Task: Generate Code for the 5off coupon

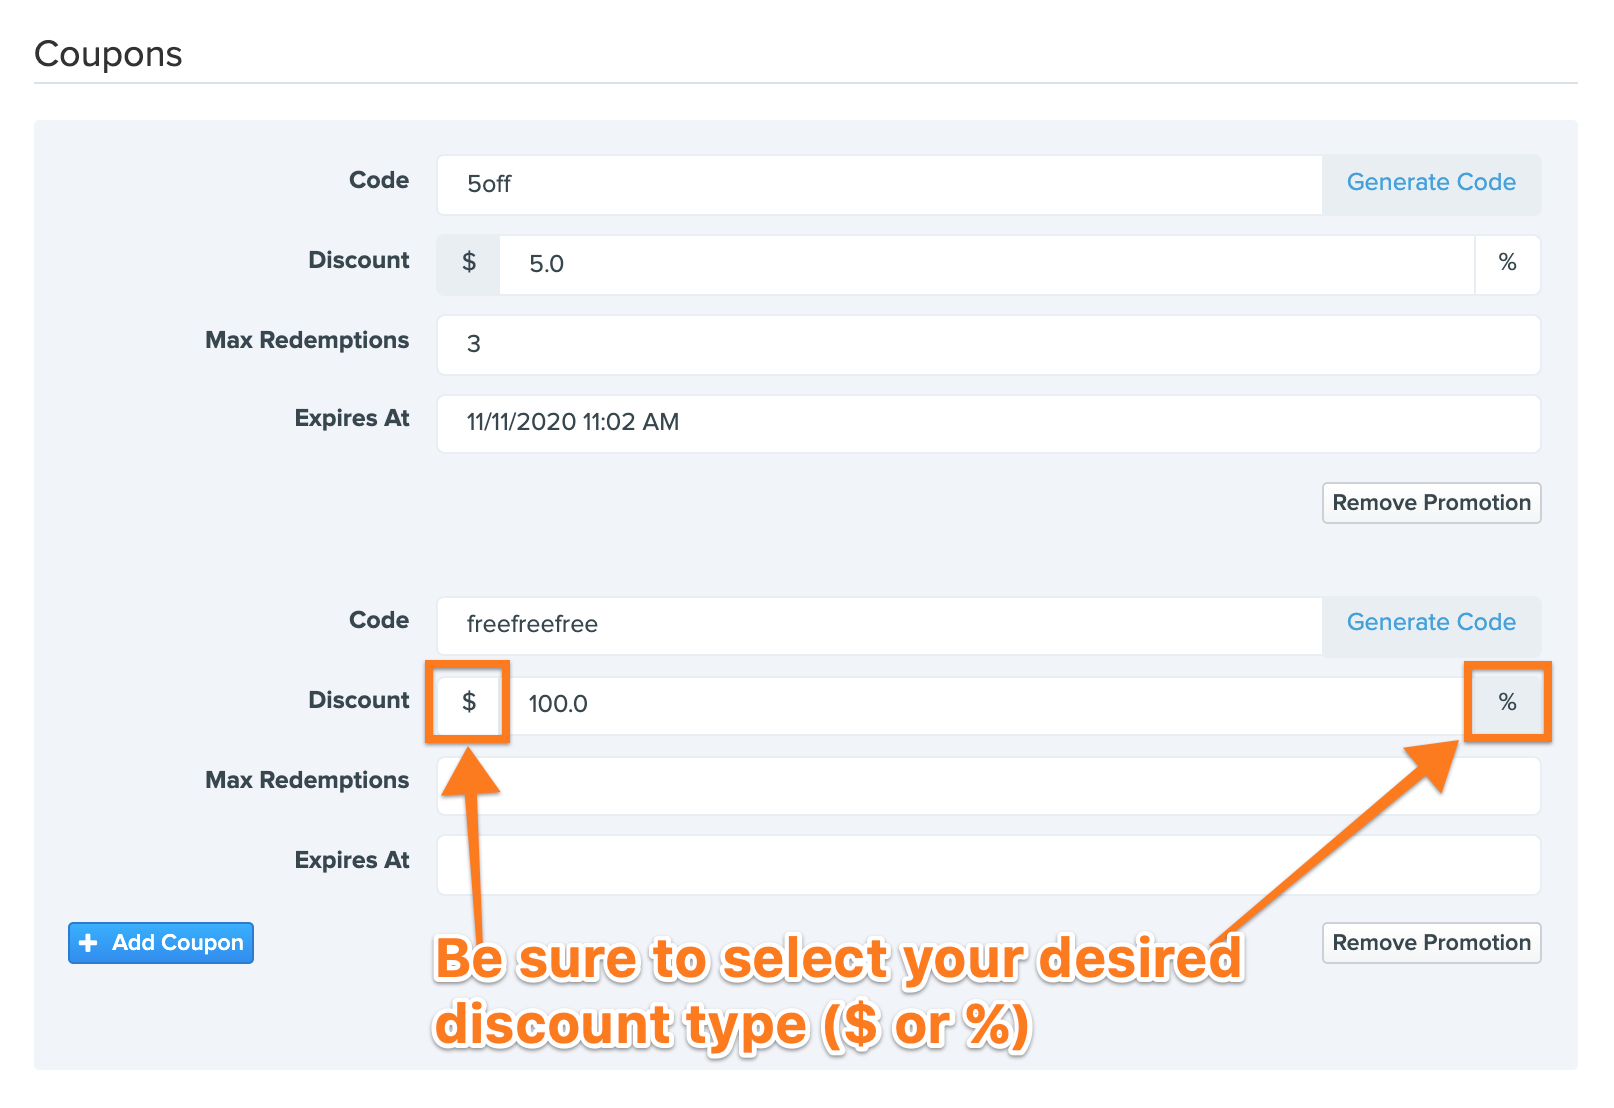Action: 1431,184
